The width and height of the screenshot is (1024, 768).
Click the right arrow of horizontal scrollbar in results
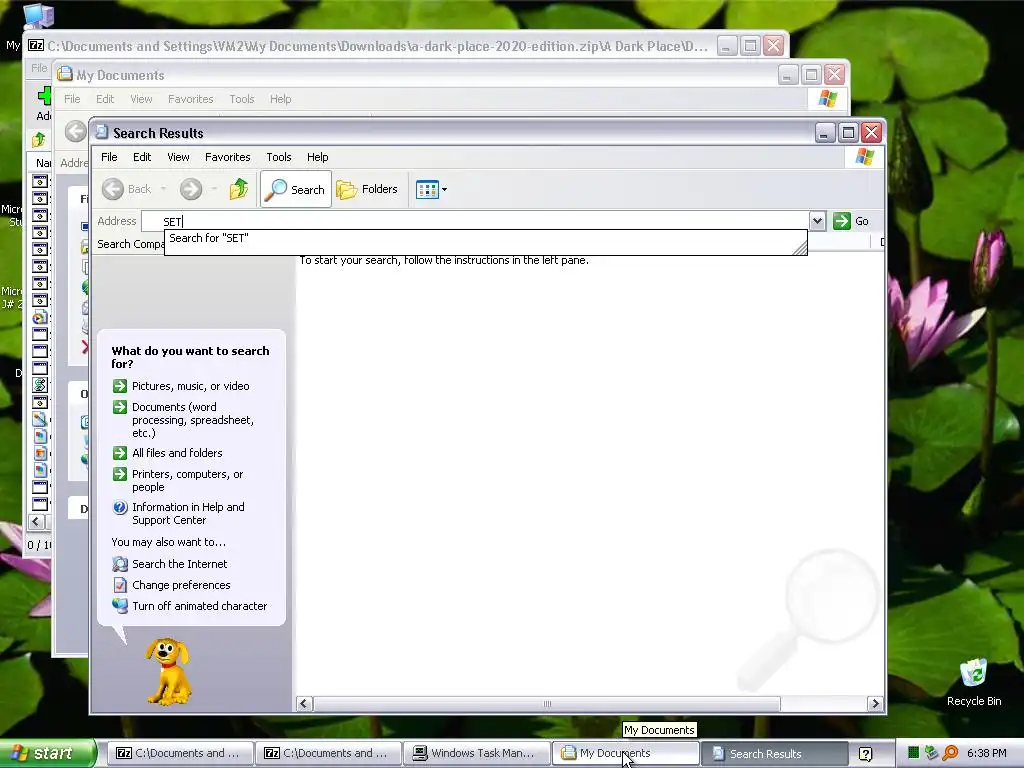[875, 703]
